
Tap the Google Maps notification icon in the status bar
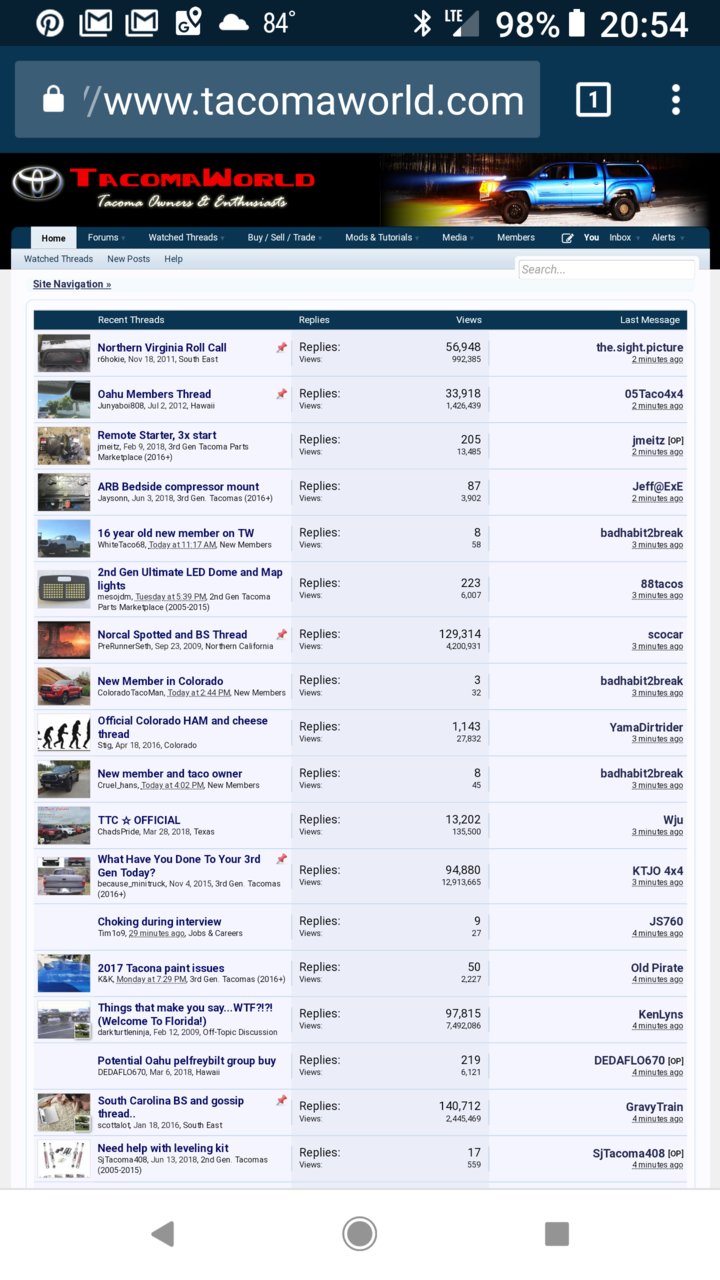[188, 22]
